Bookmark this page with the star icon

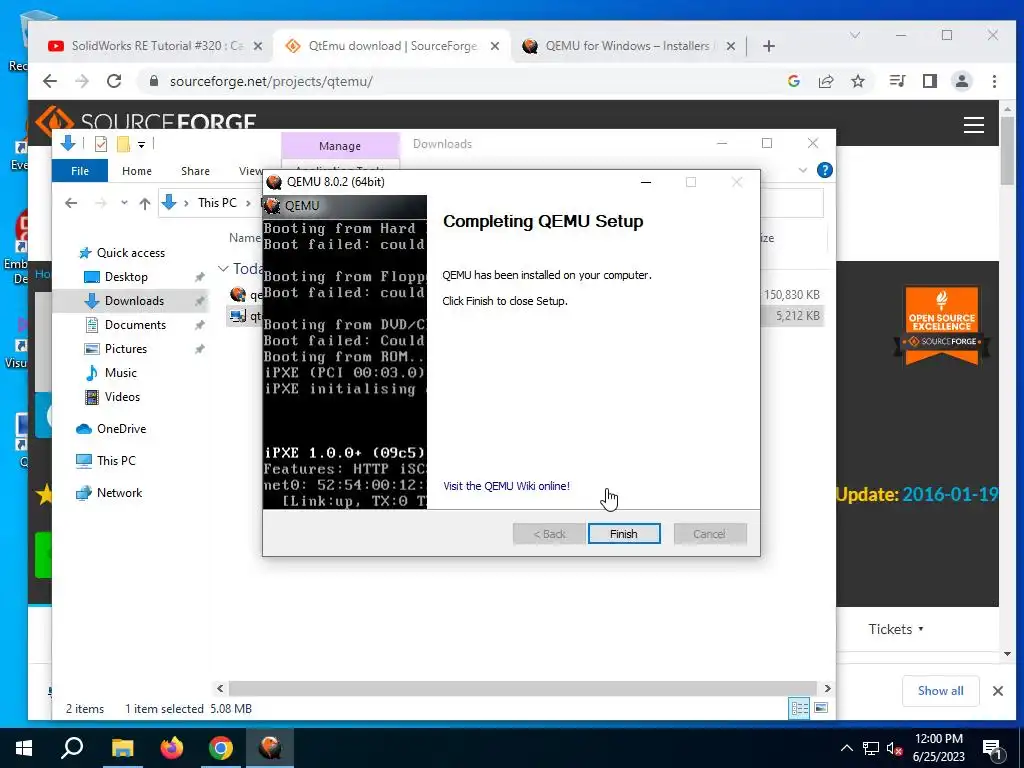tap(857, 81)
